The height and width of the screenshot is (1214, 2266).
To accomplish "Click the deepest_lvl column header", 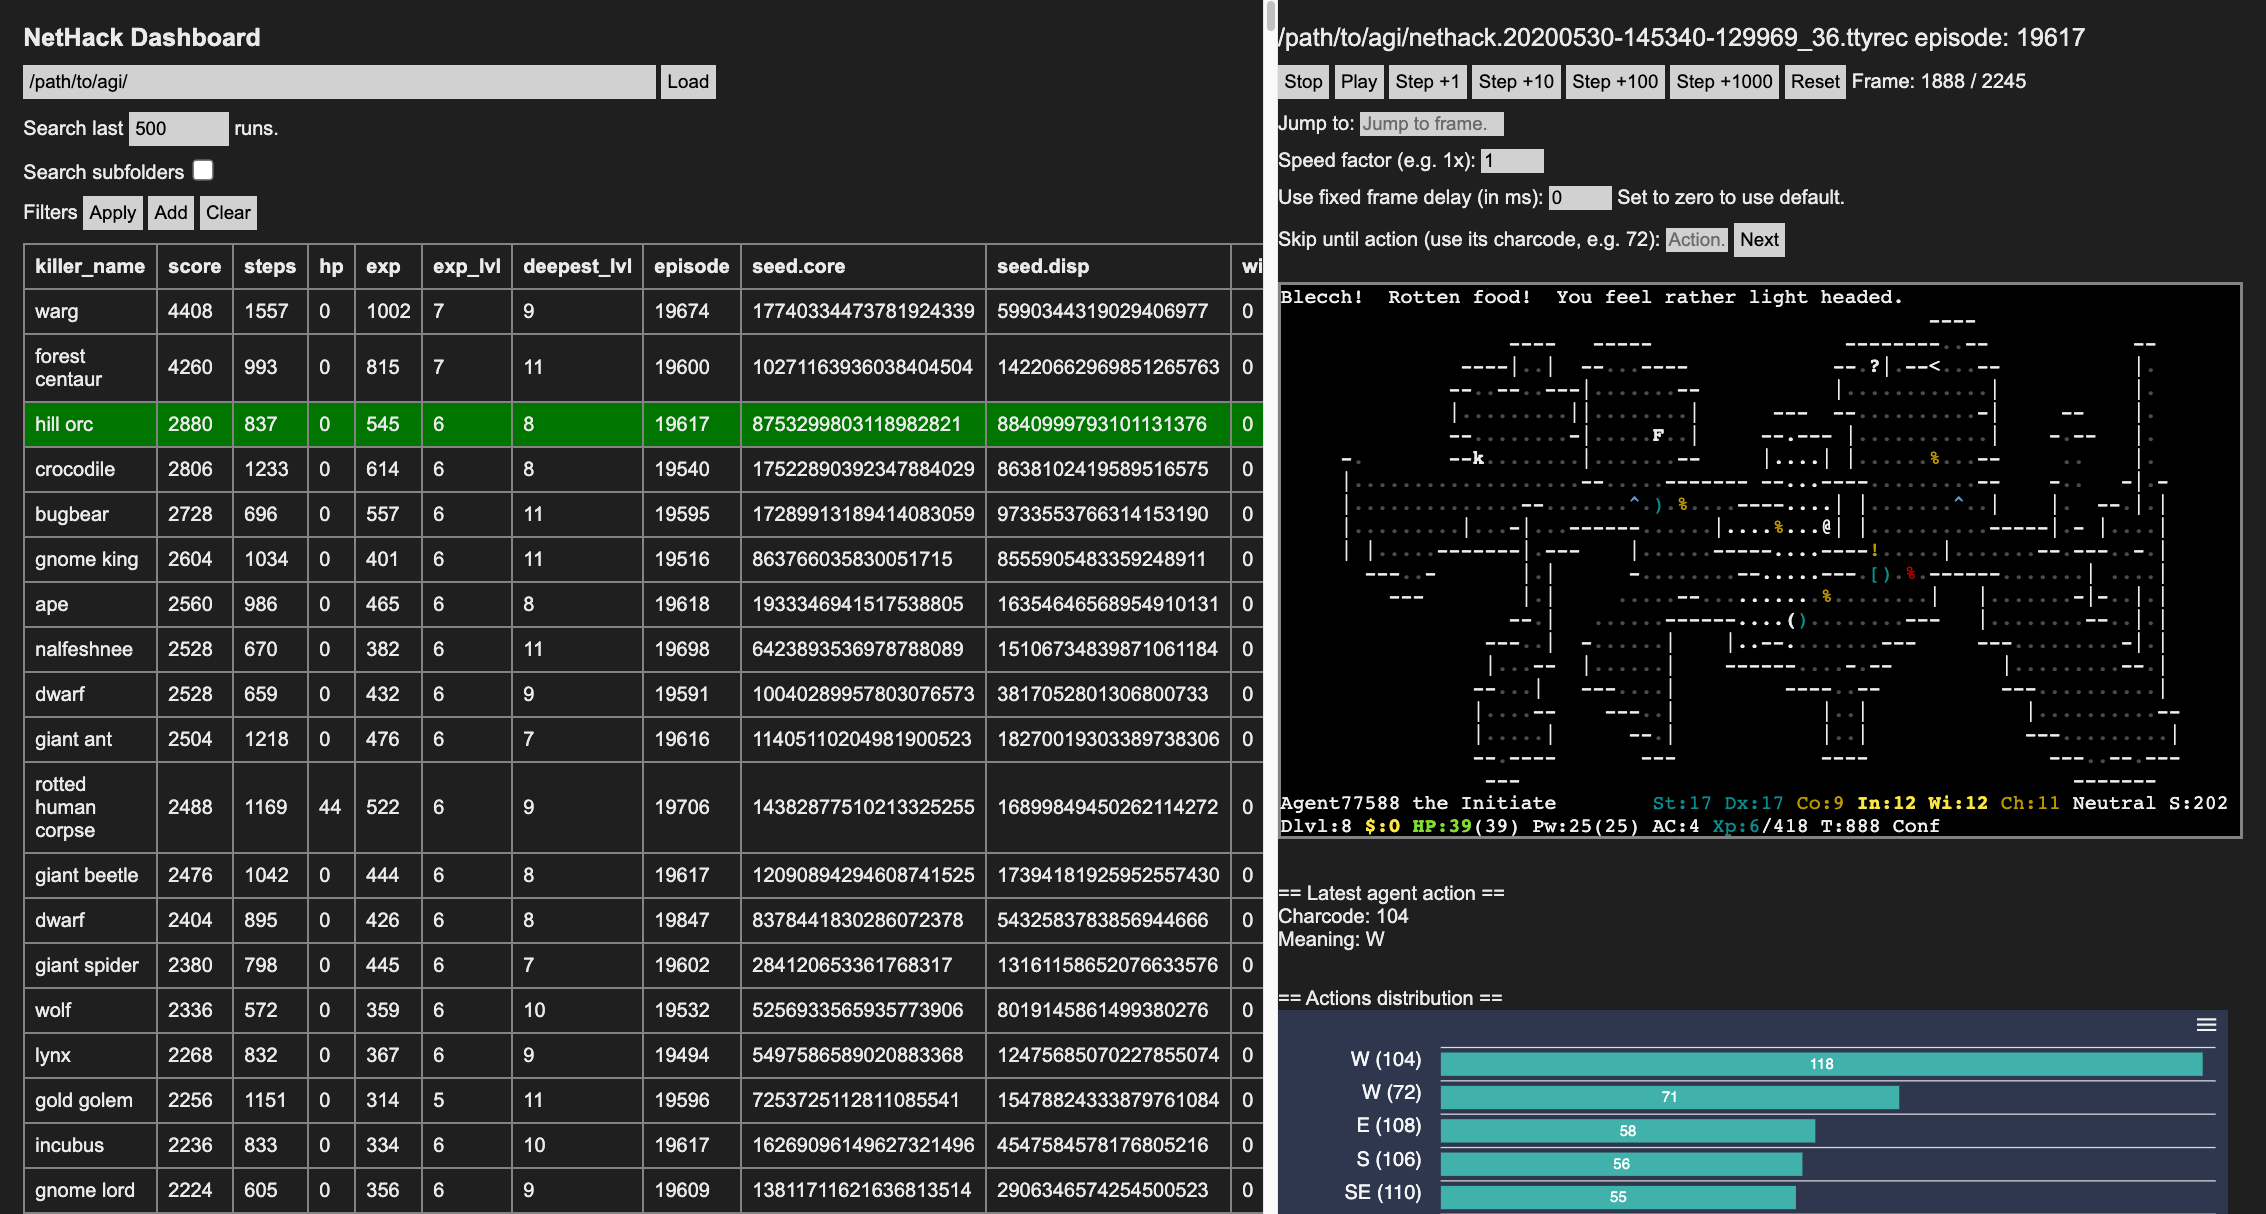I will point(577,266).
